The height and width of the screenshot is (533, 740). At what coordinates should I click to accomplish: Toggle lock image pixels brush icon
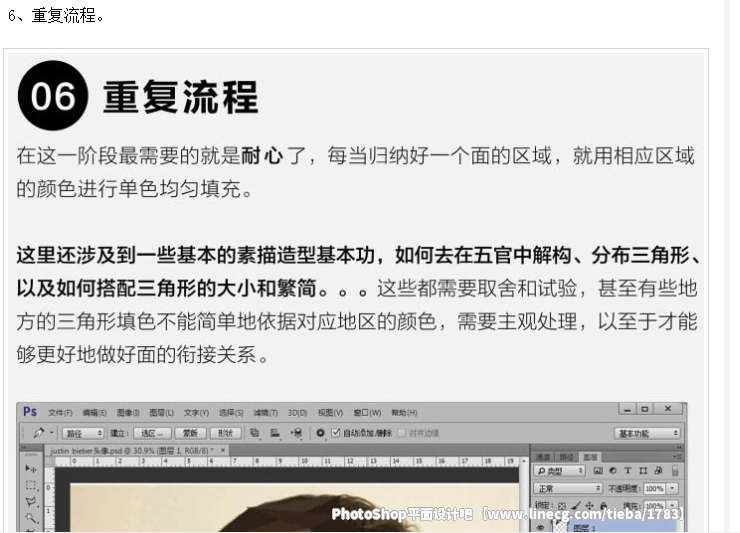pyautogui.click(x=576, y=506)
